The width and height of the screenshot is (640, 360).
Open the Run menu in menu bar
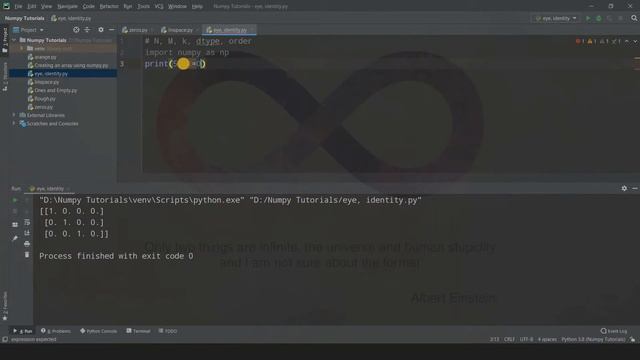128,7
